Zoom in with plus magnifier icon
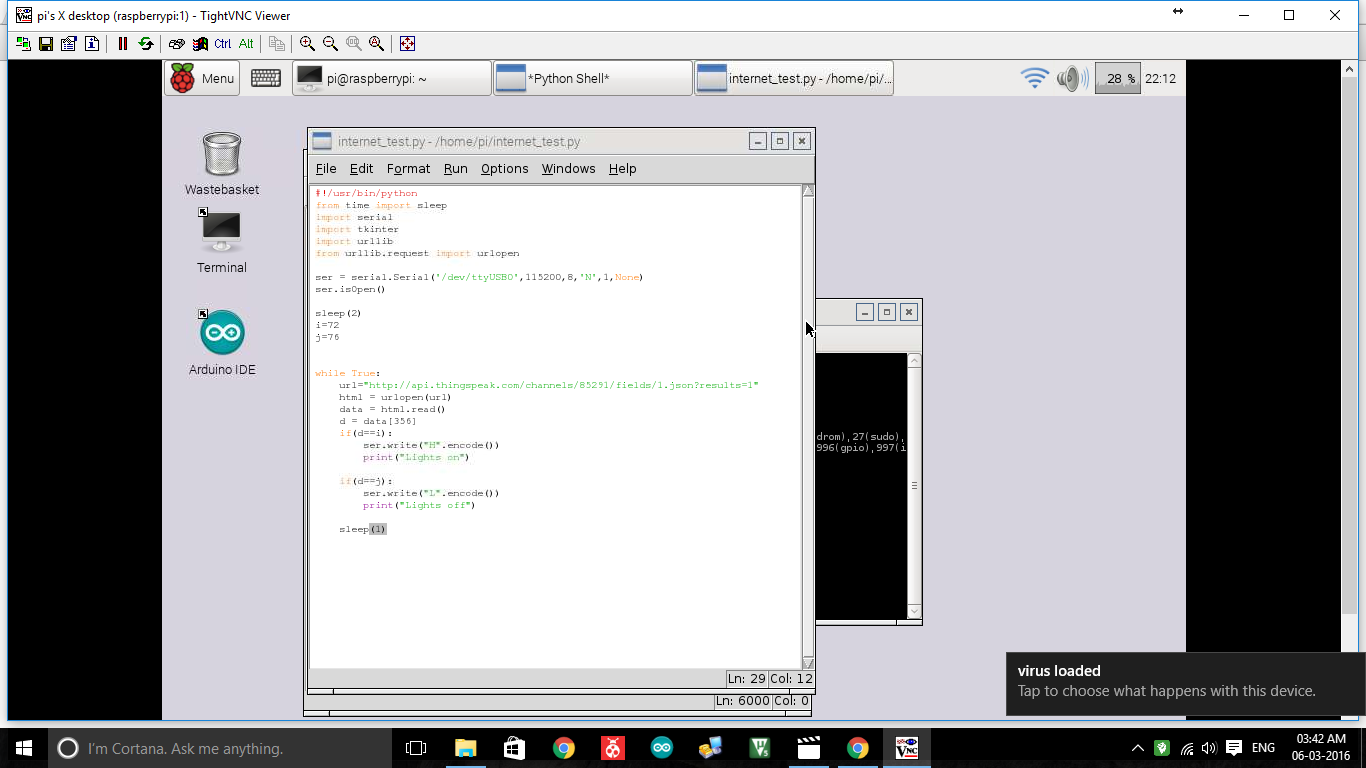Image resolution: width=1366 pixels, height=768 pixels. [307, 44]
